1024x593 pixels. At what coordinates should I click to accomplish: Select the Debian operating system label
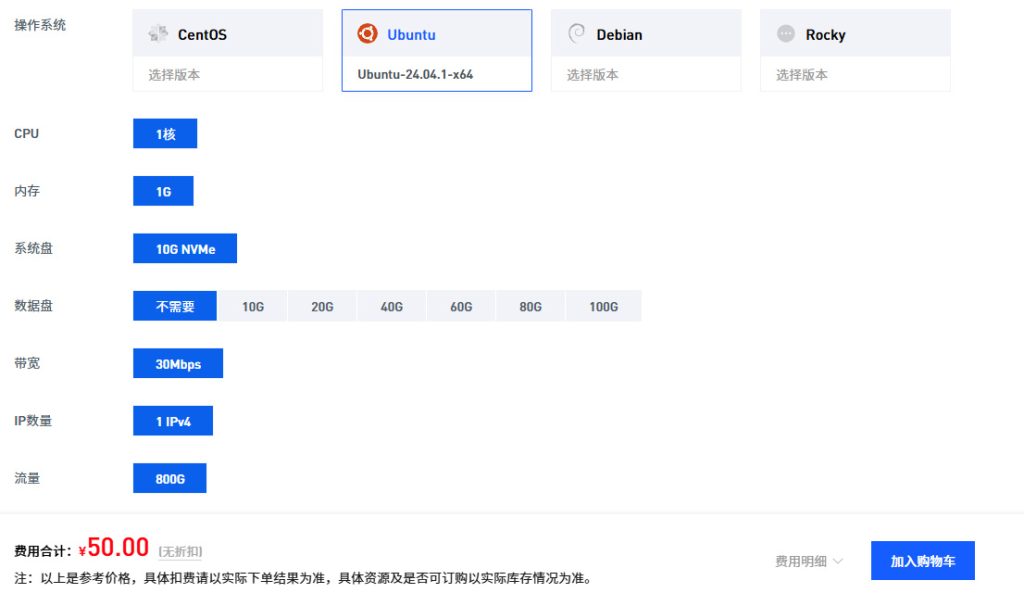pyautogui.click(x=619, y=35)
